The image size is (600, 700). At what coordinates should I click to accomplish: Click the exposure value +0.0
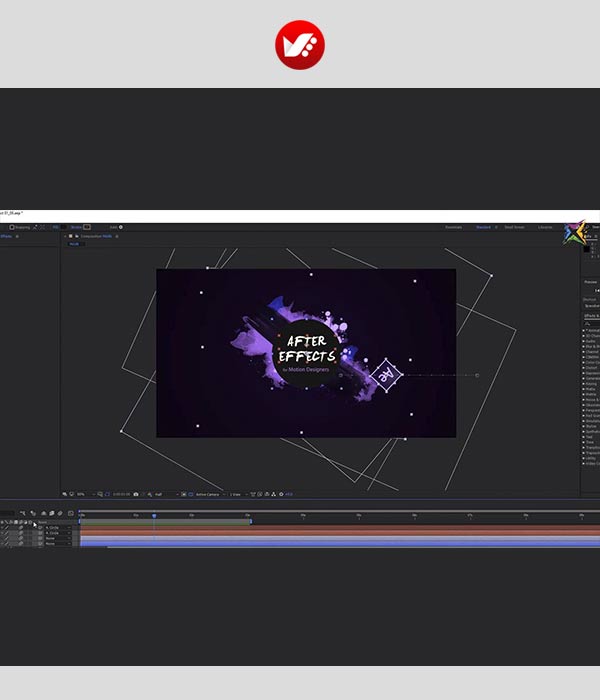(x=289, y=494)
